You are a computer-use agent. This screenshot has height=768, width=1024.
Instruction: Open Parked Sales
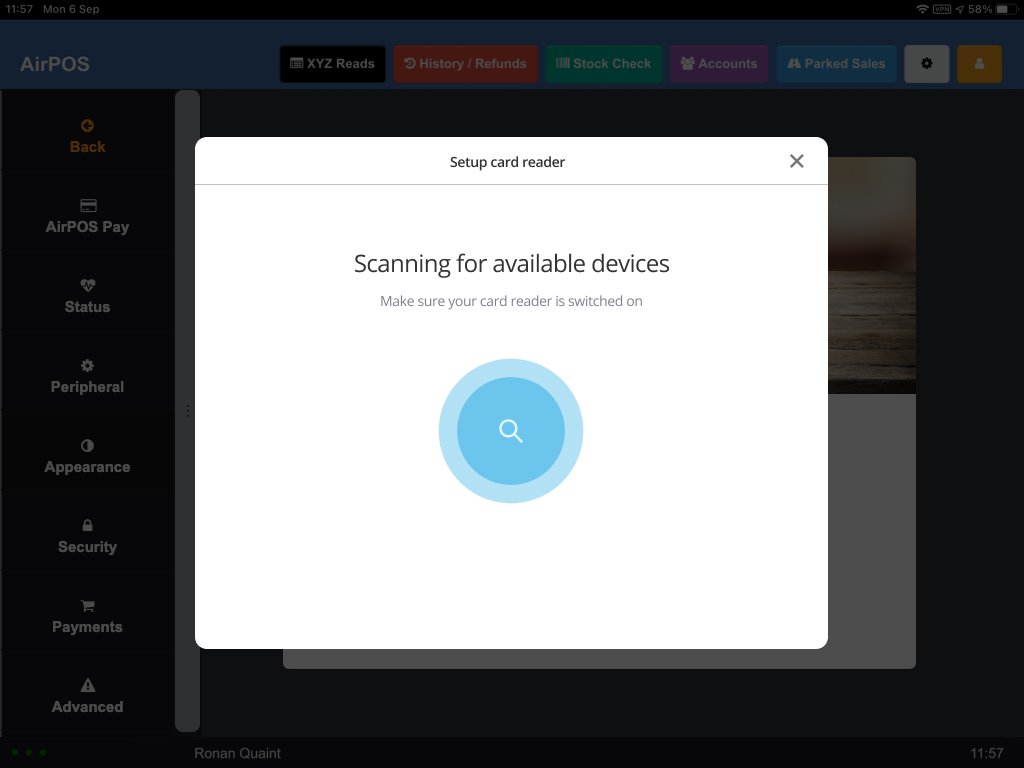836,64
